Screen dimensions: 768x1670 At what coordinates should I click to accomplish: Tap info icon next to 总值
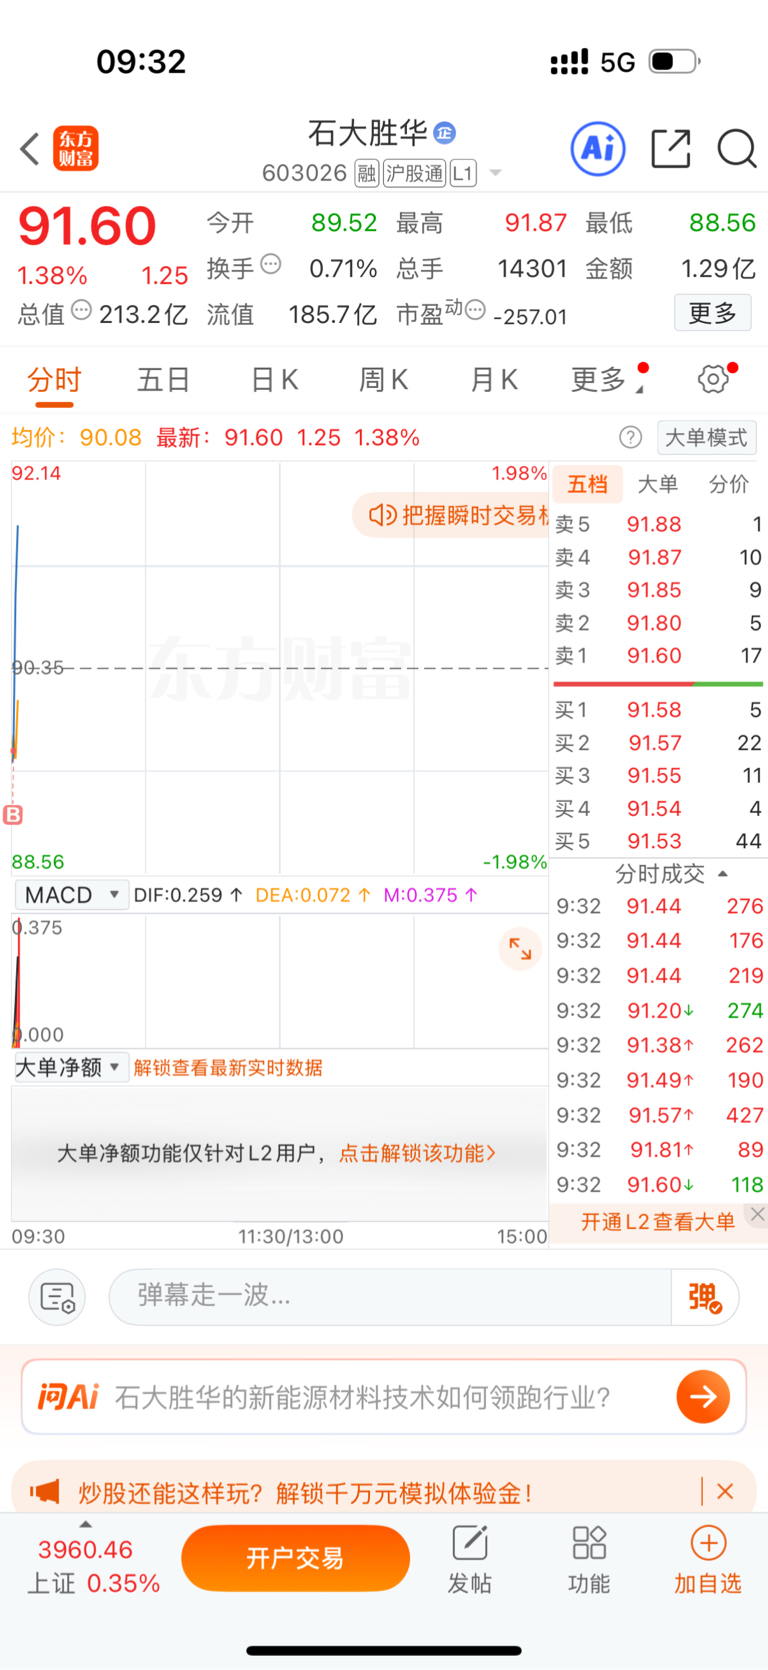pos(82,310)
